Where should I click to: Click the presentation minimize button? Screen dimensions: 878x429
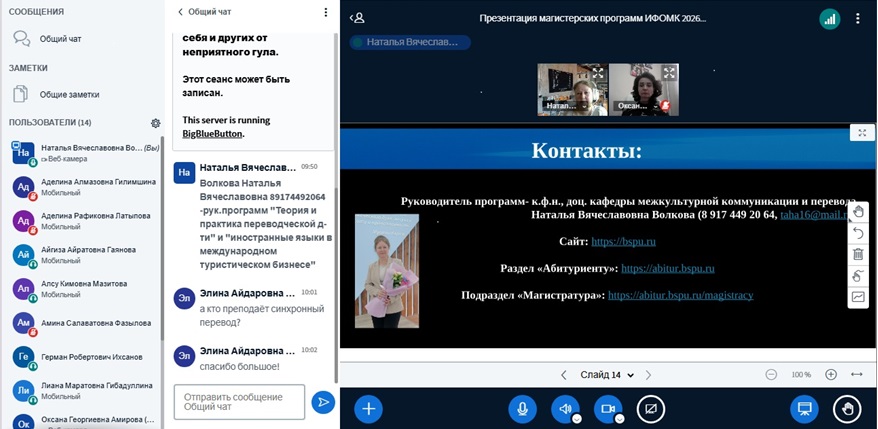coord(802,408)
